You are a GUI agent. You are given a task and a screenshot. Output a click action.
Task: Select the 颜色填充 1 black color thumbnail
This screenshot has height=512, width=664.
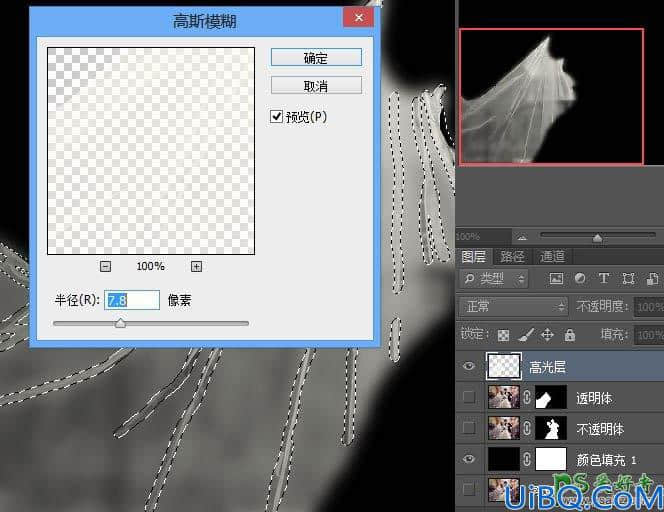[x=504, y=459]
